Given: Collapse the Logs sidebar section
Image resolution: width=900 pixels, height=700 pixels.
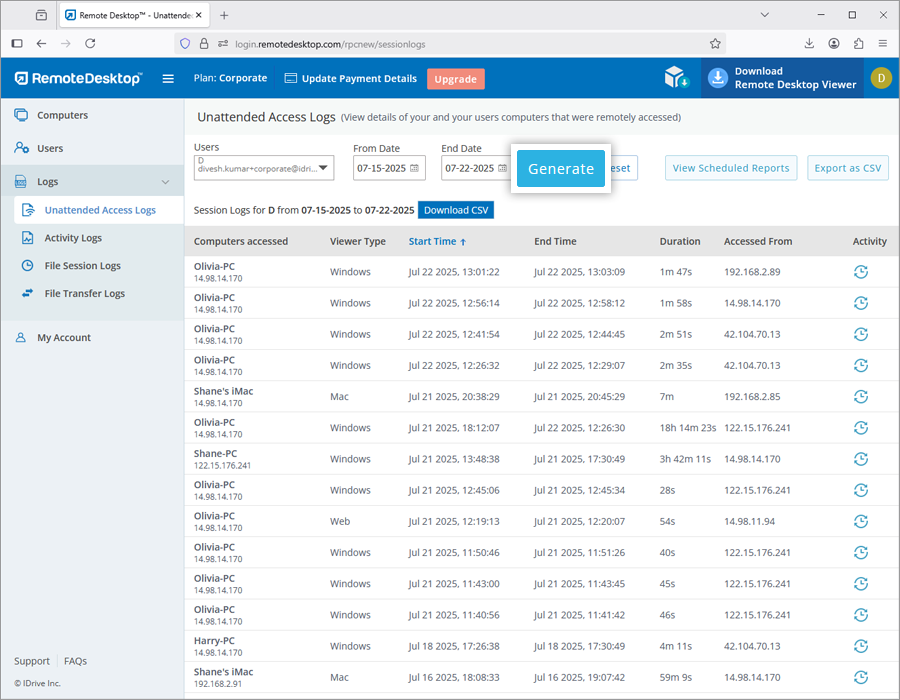Looking at the screenshot, I should pyautogui.click(x=165, y=182).
